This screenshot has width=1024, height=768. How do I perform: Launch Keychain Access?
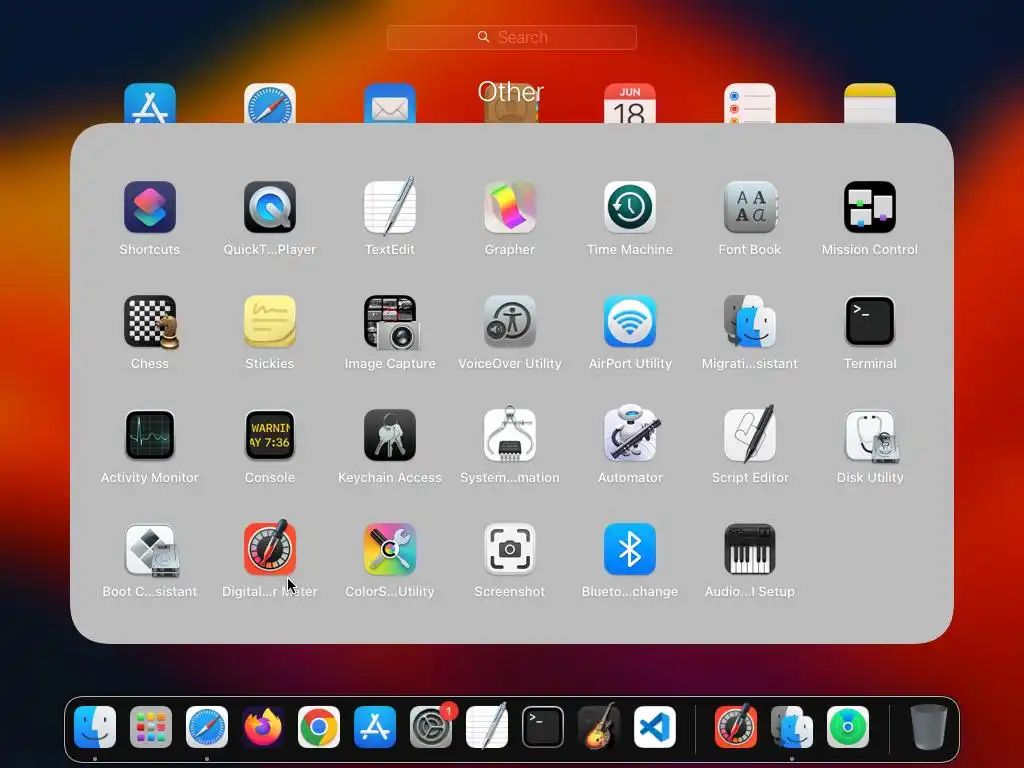coord(390,436)
